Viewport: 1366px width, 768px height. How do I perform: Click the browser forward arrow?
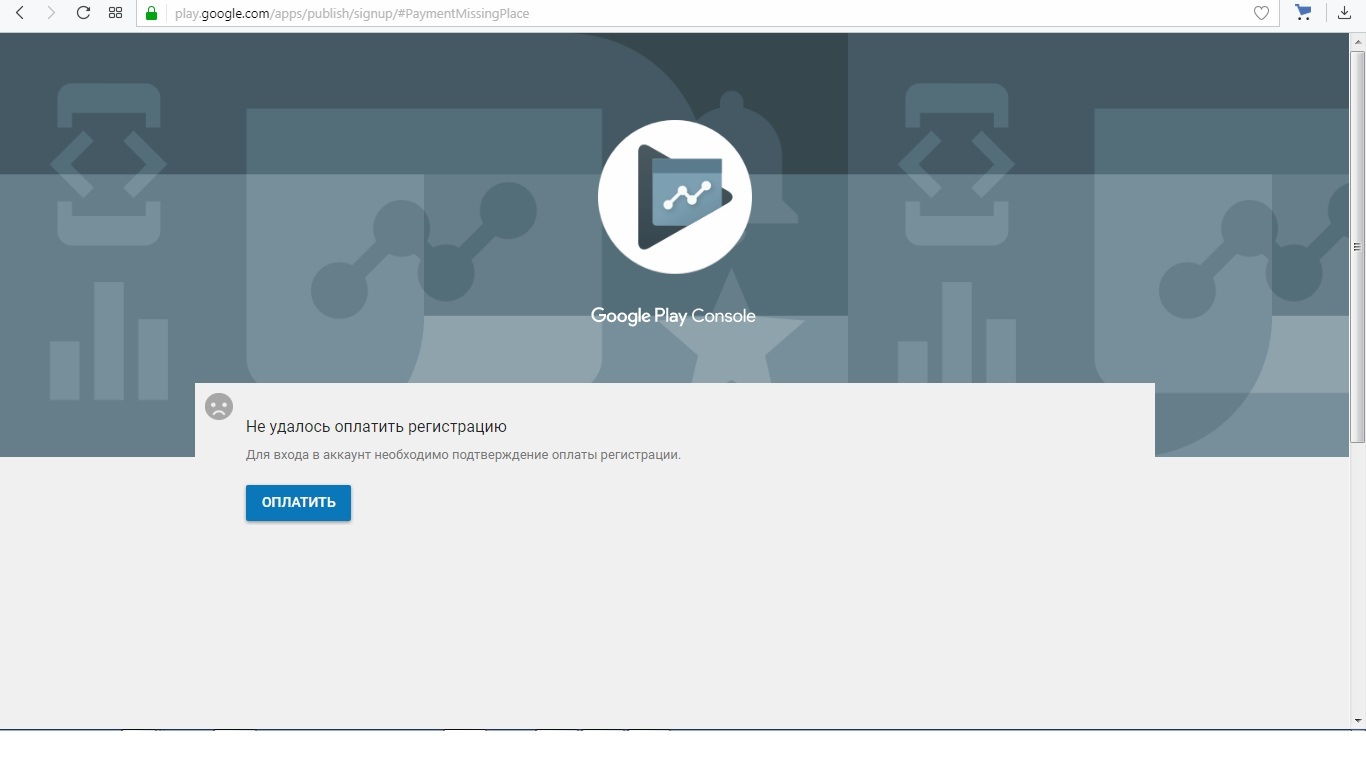click(x=51, y=13)
